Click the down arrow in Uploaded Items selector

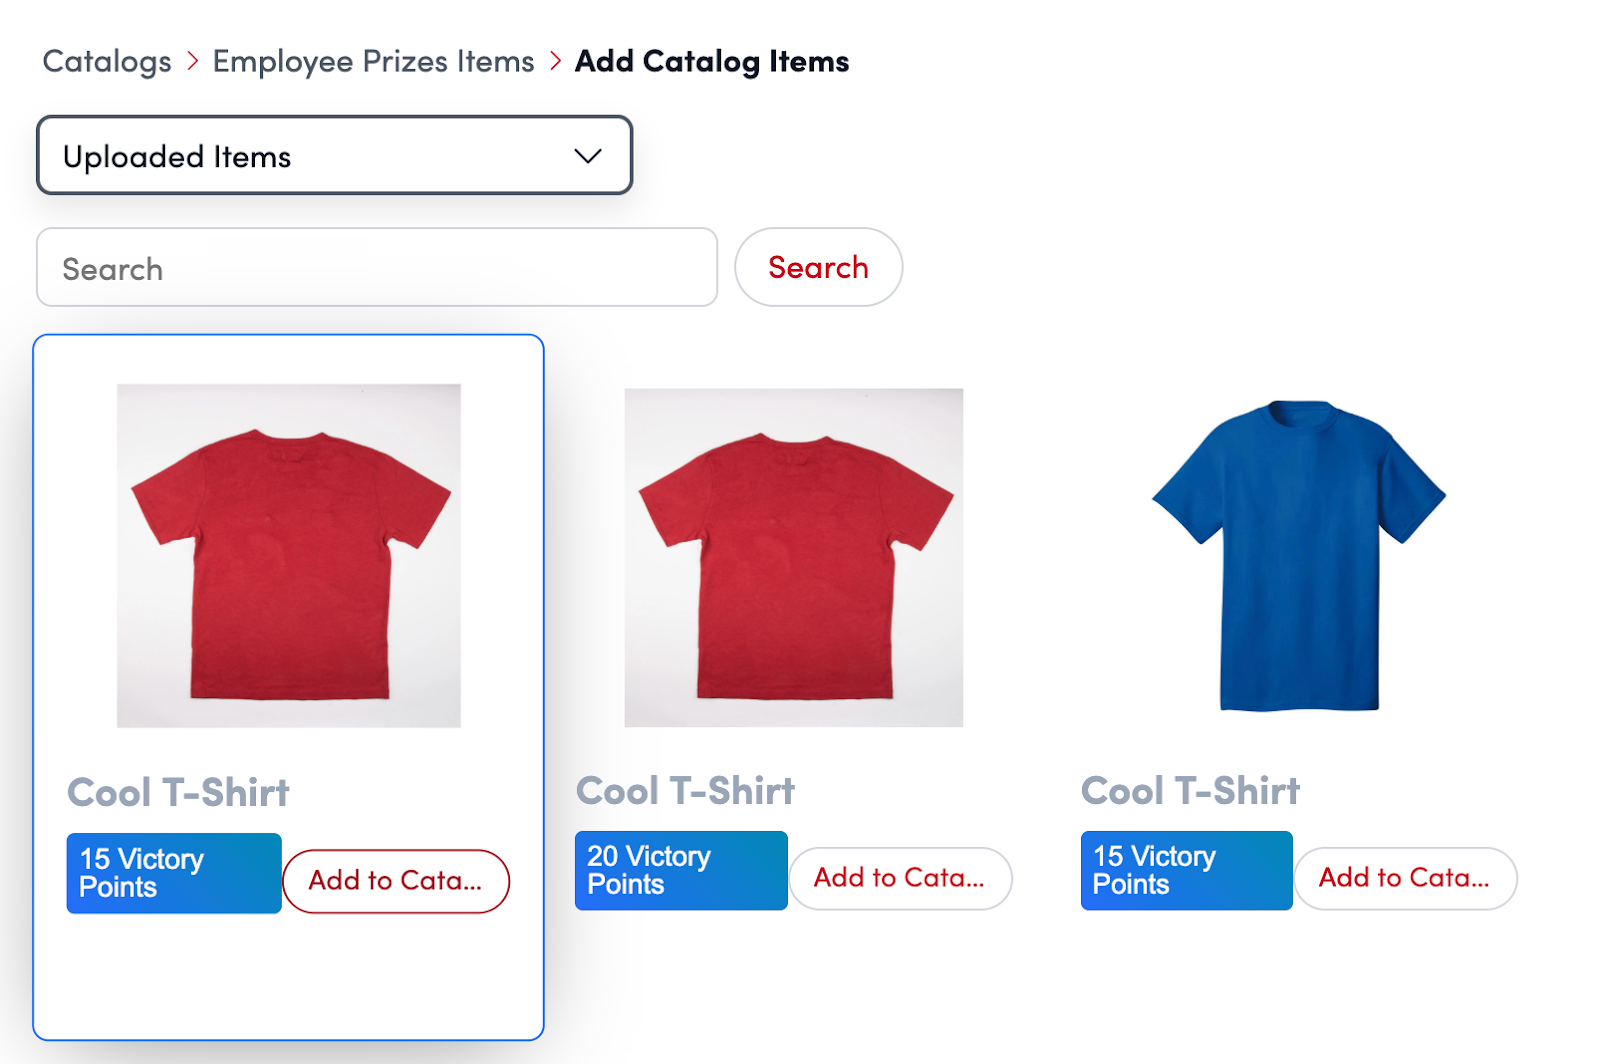click(x=588, y=156)
